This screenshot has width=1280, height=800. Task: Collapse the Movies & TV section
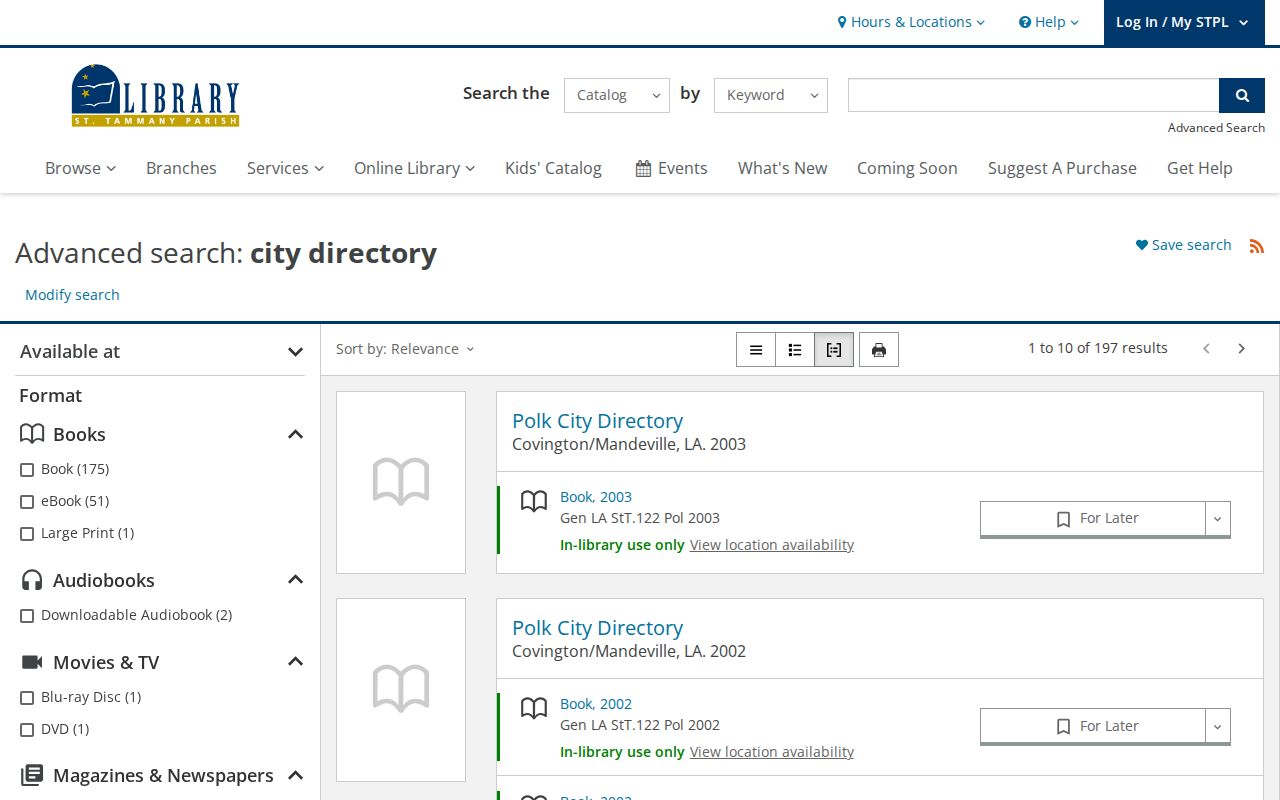(x=295, y=662)
